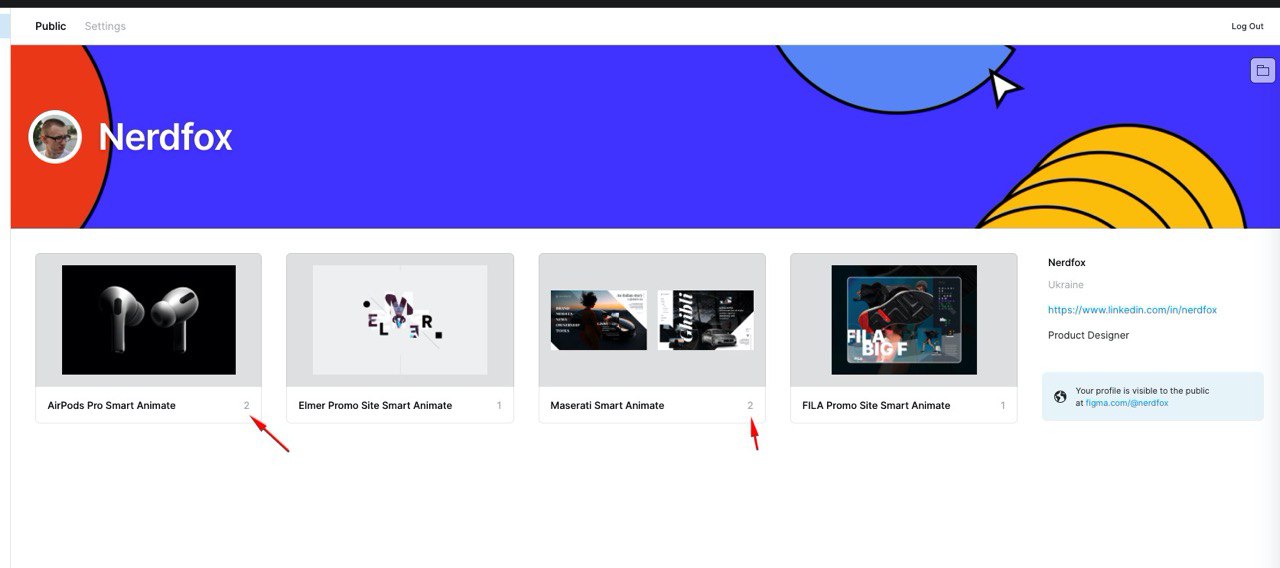
Task: Open the Settings tab
Action: tap(105, 26)
